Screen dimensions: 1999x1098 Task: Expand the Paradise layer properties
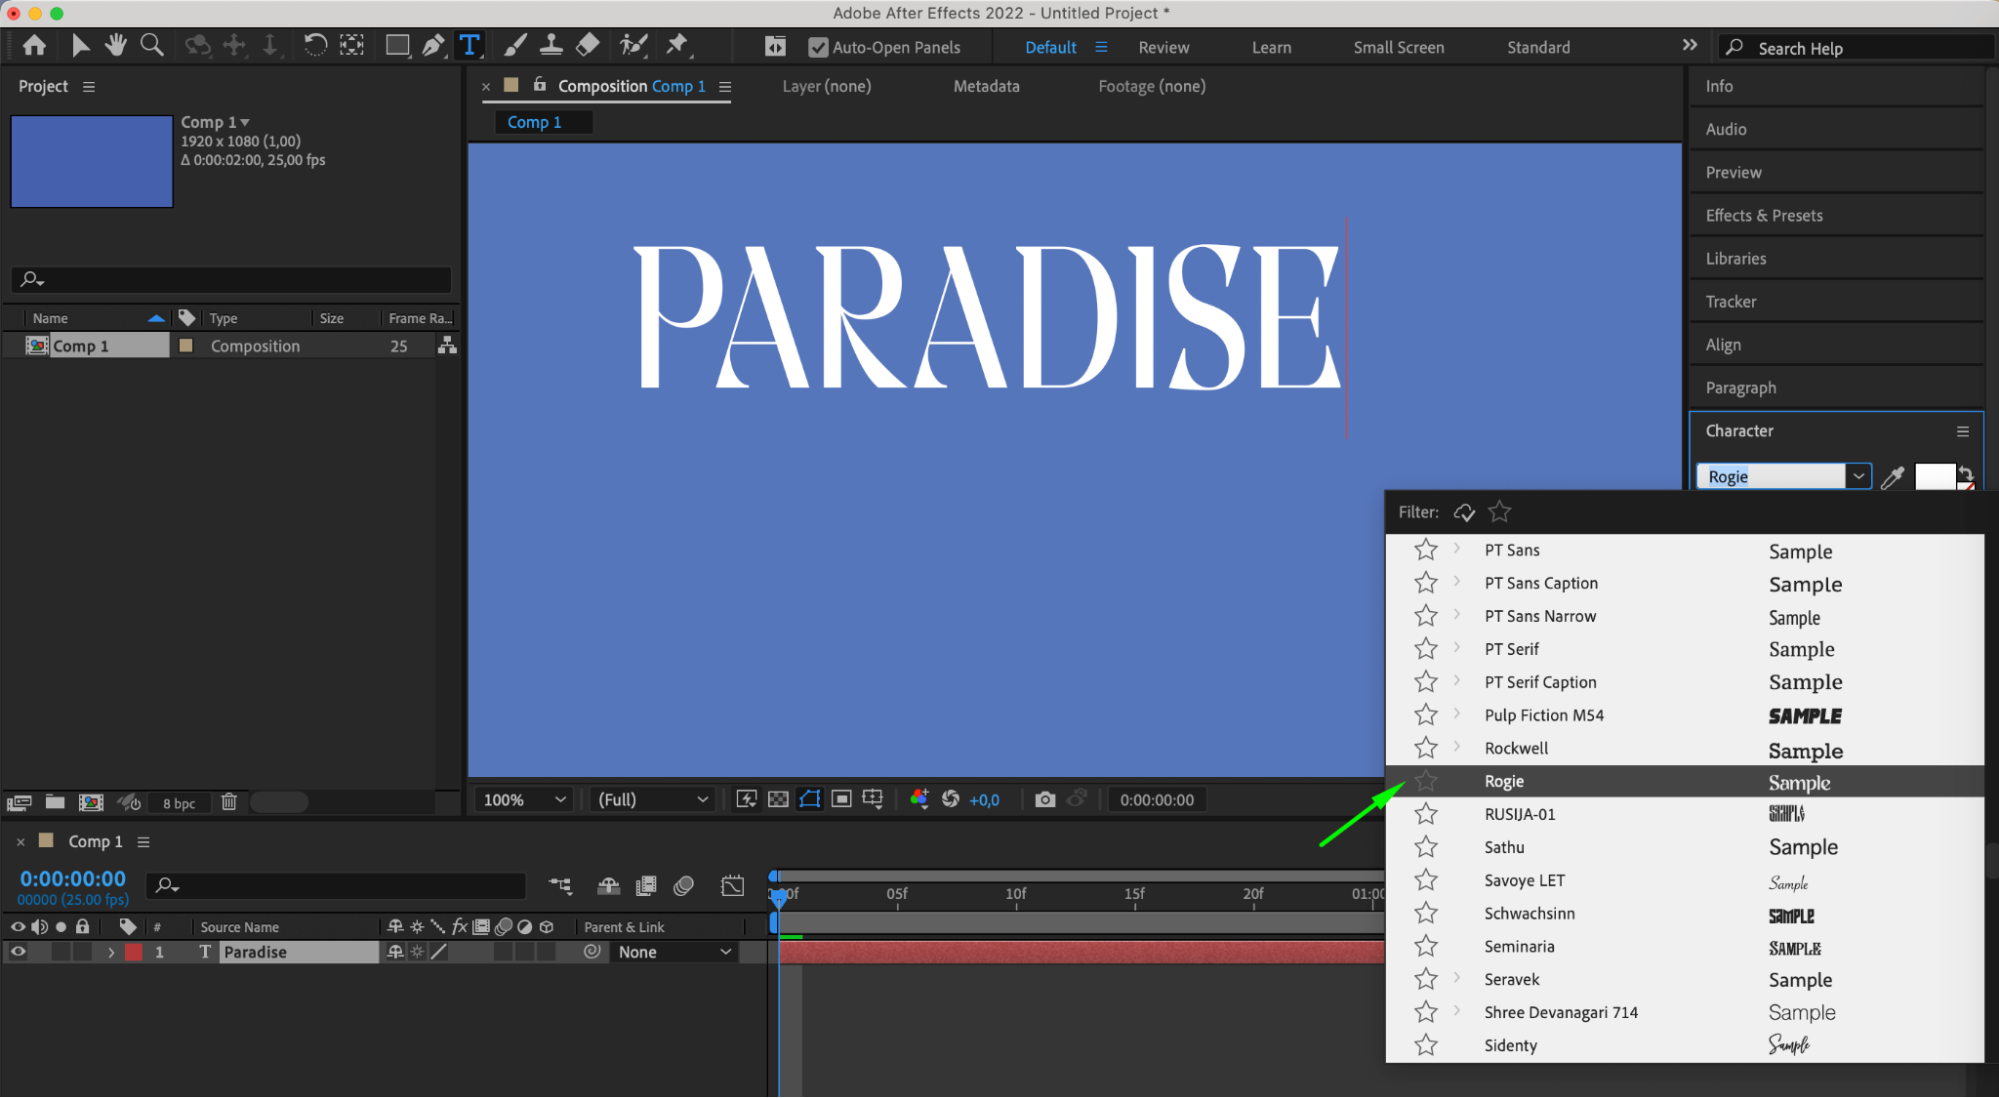point(111,952)
